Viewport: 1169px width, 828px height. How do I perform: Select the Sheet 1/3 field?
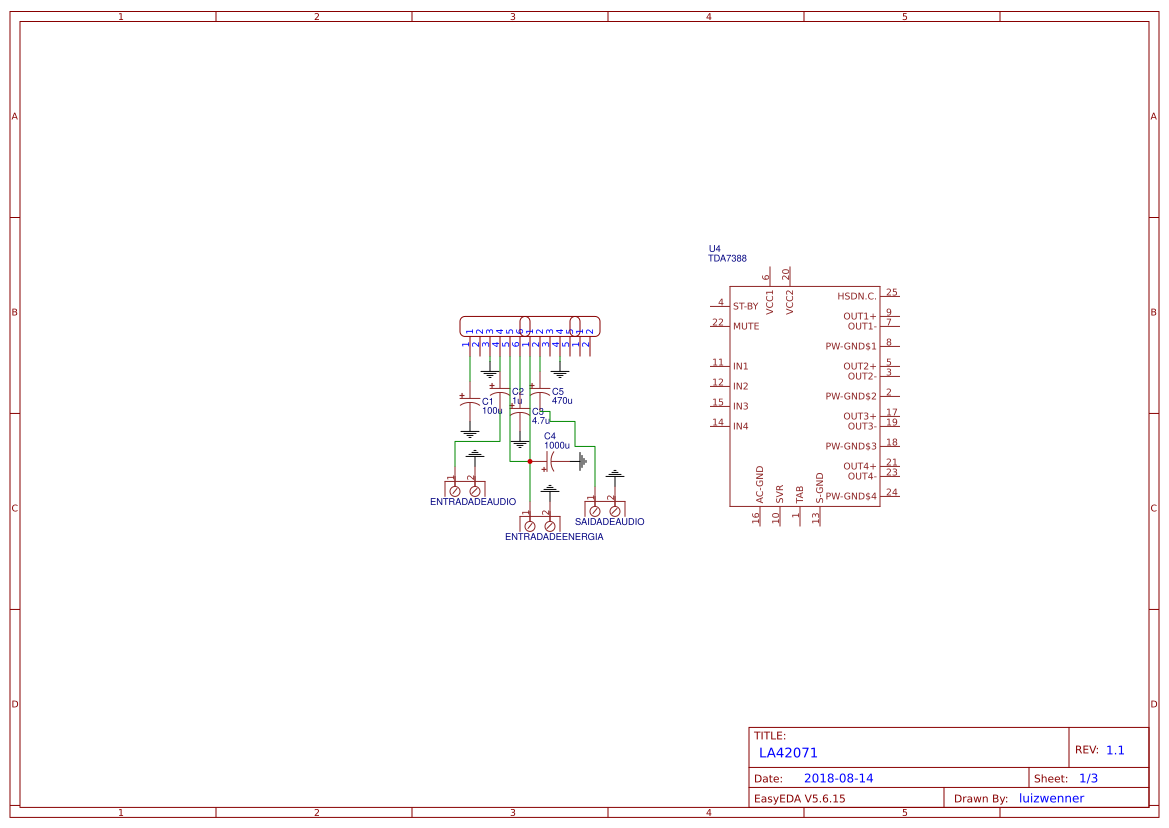point(1090,777)
